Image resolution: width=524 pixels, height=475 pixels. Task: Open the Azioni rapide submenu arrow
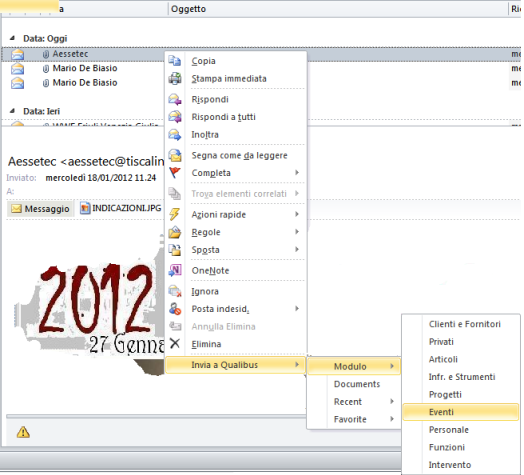click(297, 214)
